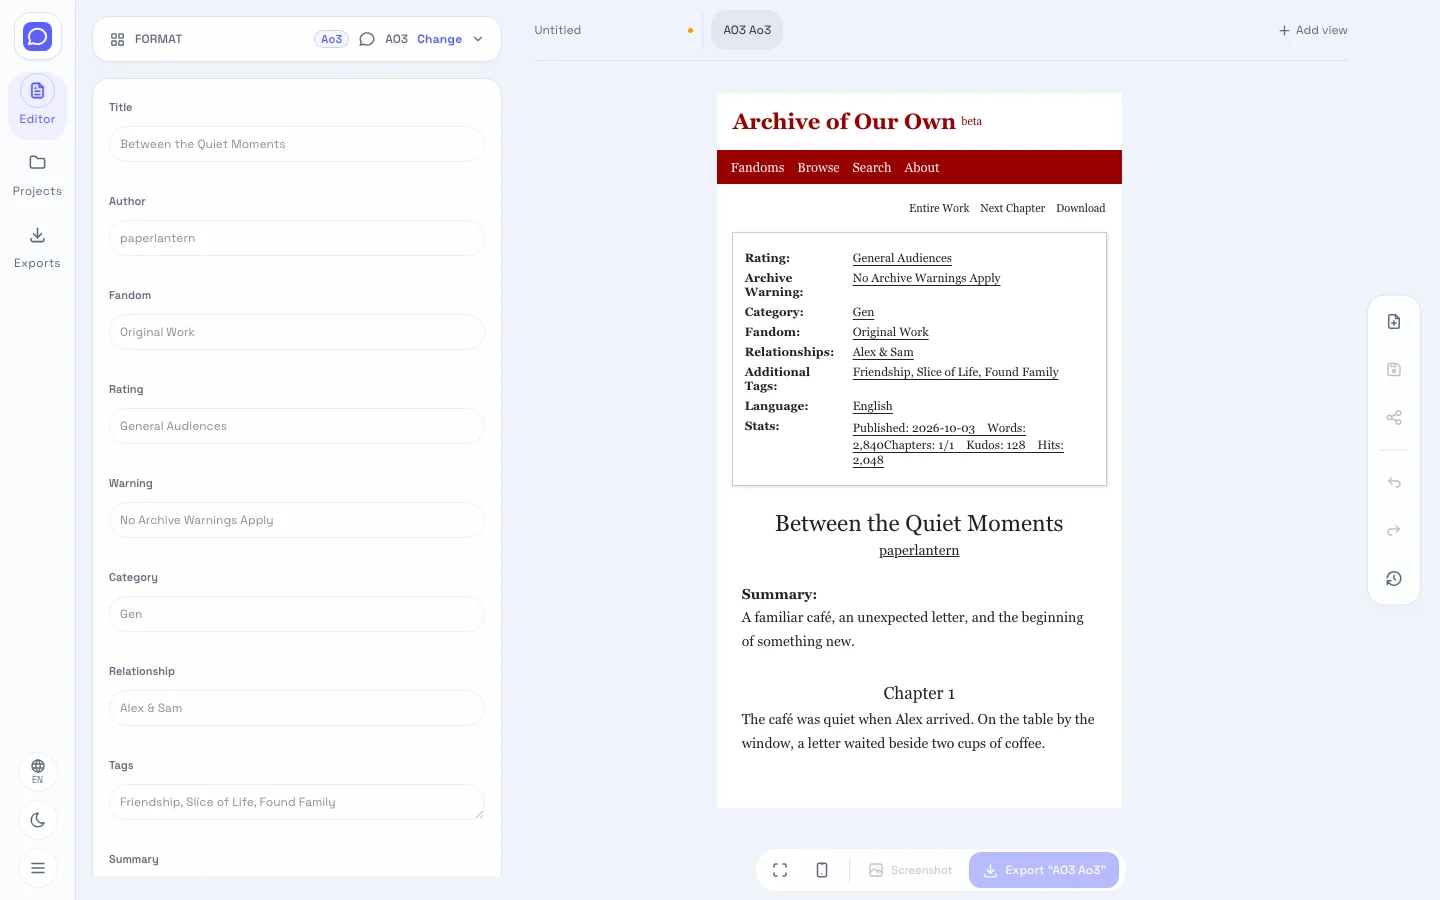Click into the Title input field

(297, 144)
